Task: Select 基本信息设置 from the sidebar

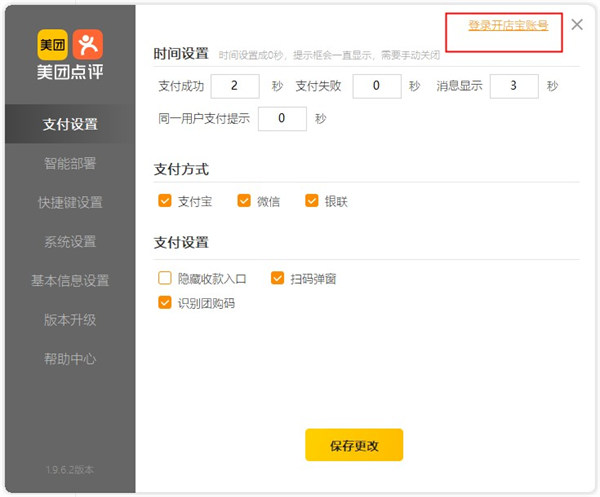Action: click(70, 281)
